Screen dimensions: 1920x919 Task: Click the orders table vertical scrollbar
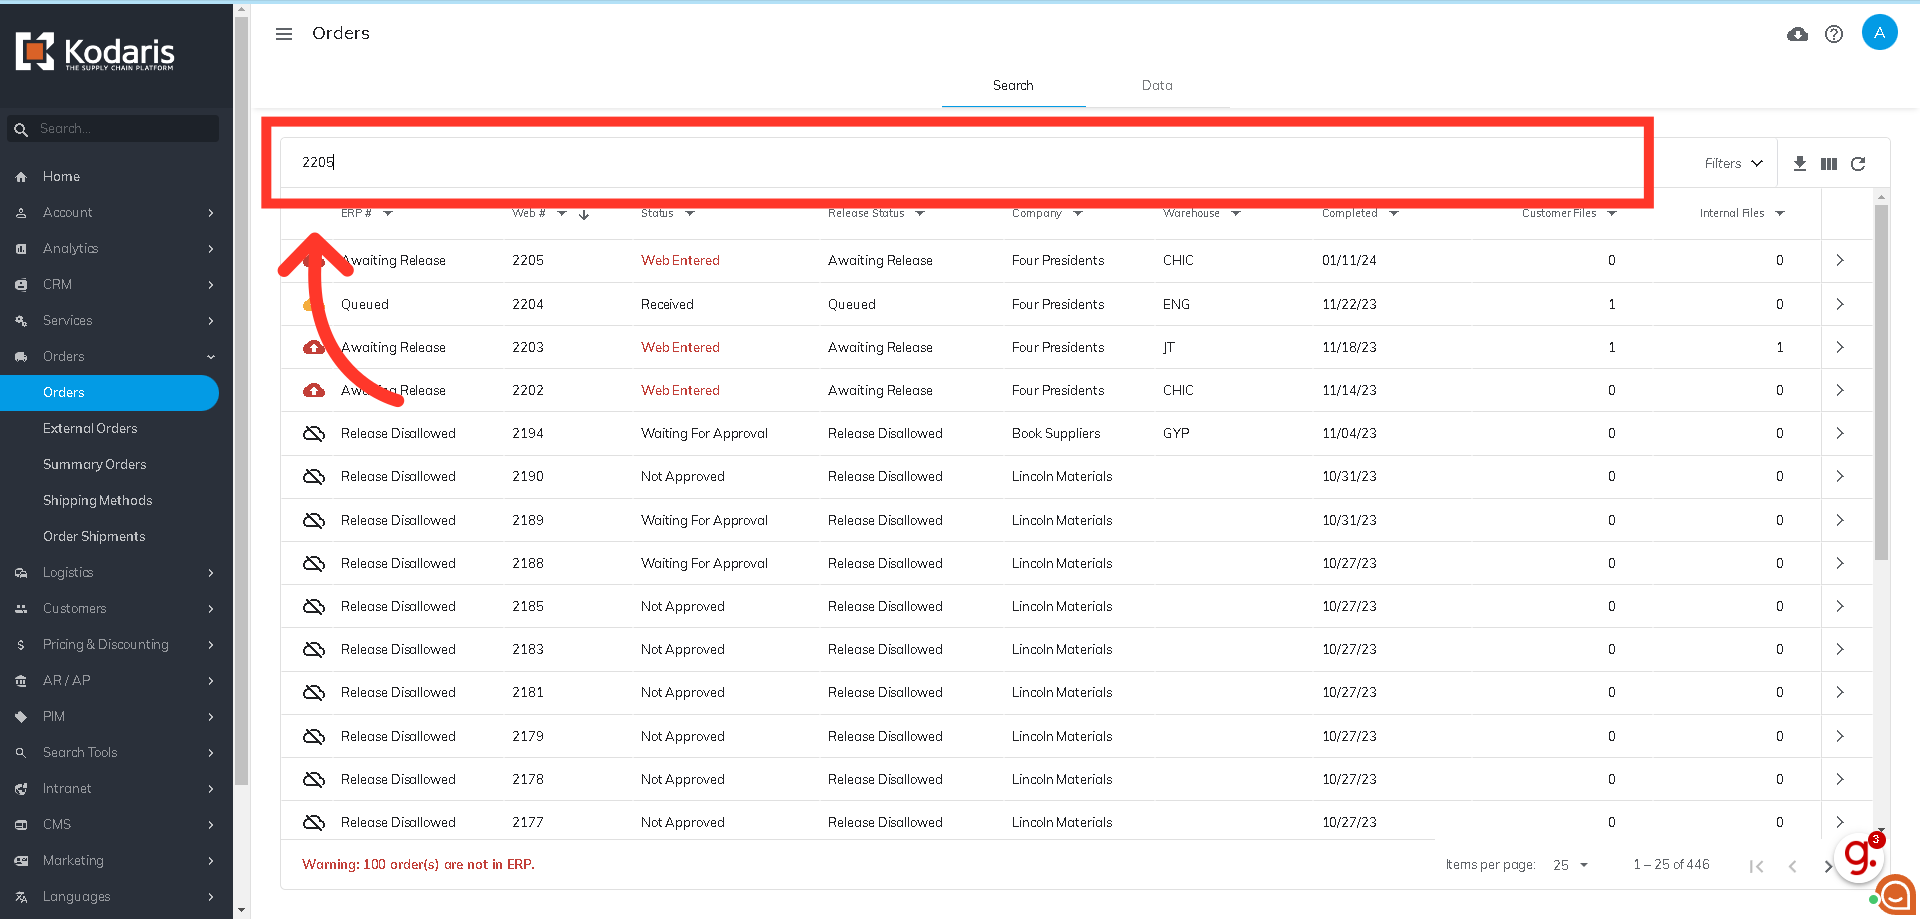tap(1881, 382)
